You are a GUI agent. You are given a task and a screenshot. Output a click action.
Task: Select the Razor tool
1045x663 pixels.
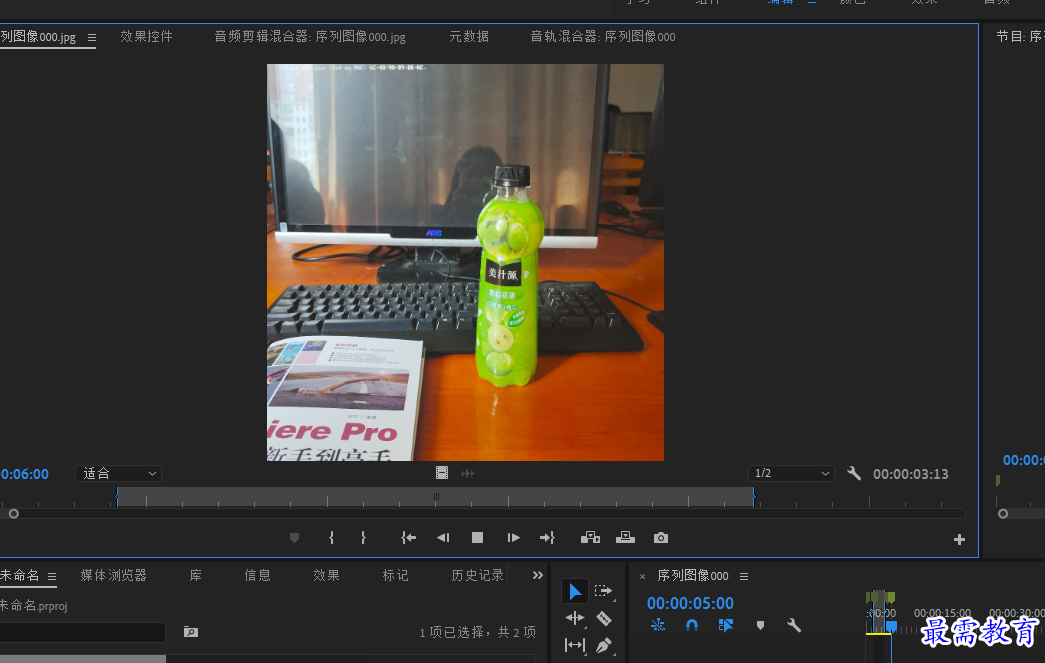[604, 618]
